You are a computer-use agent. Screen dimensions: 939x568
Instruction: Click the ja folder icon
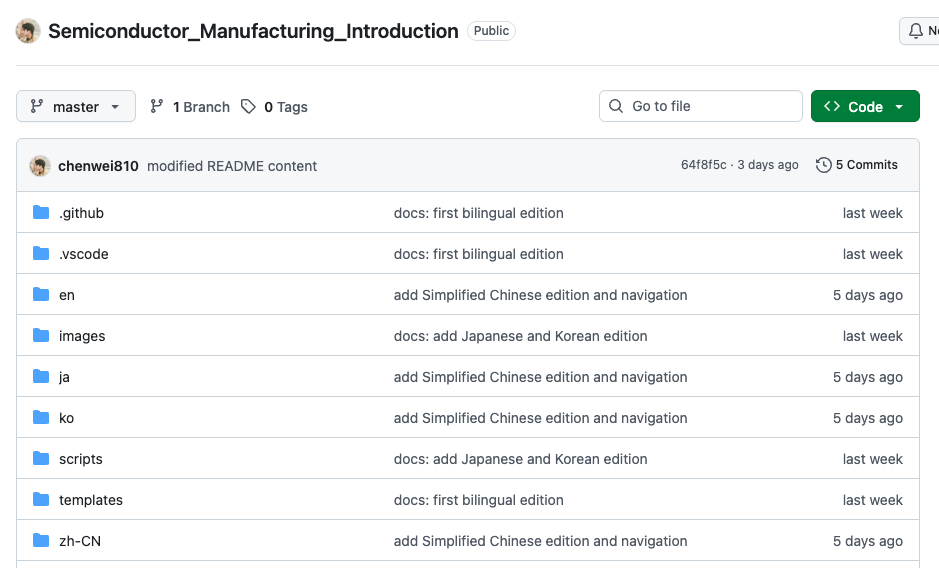[x=41, y=376]
